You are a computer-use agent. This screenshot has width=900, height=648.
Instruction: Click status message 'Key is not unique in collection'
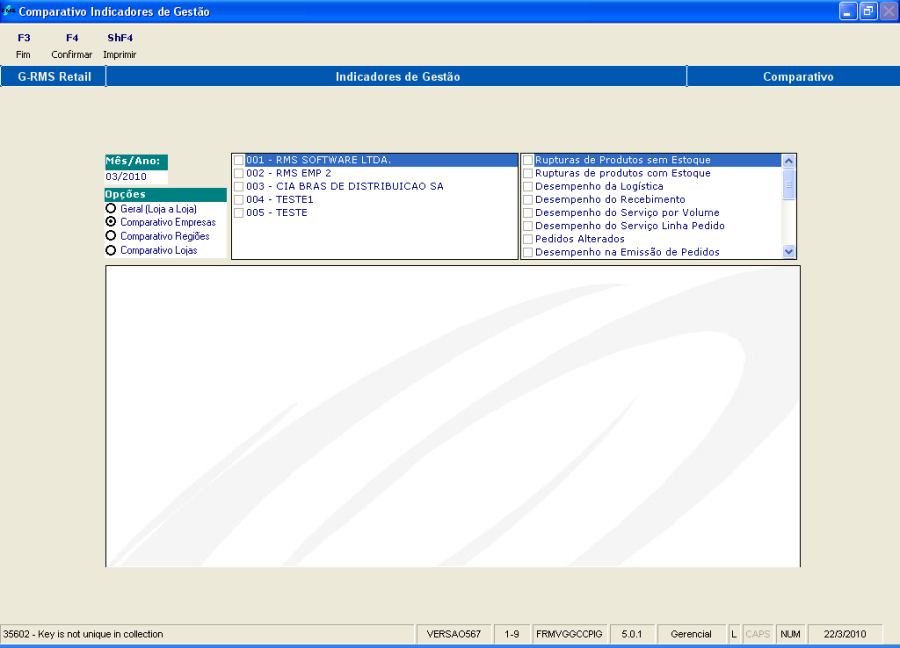click(x=100, y=634)
